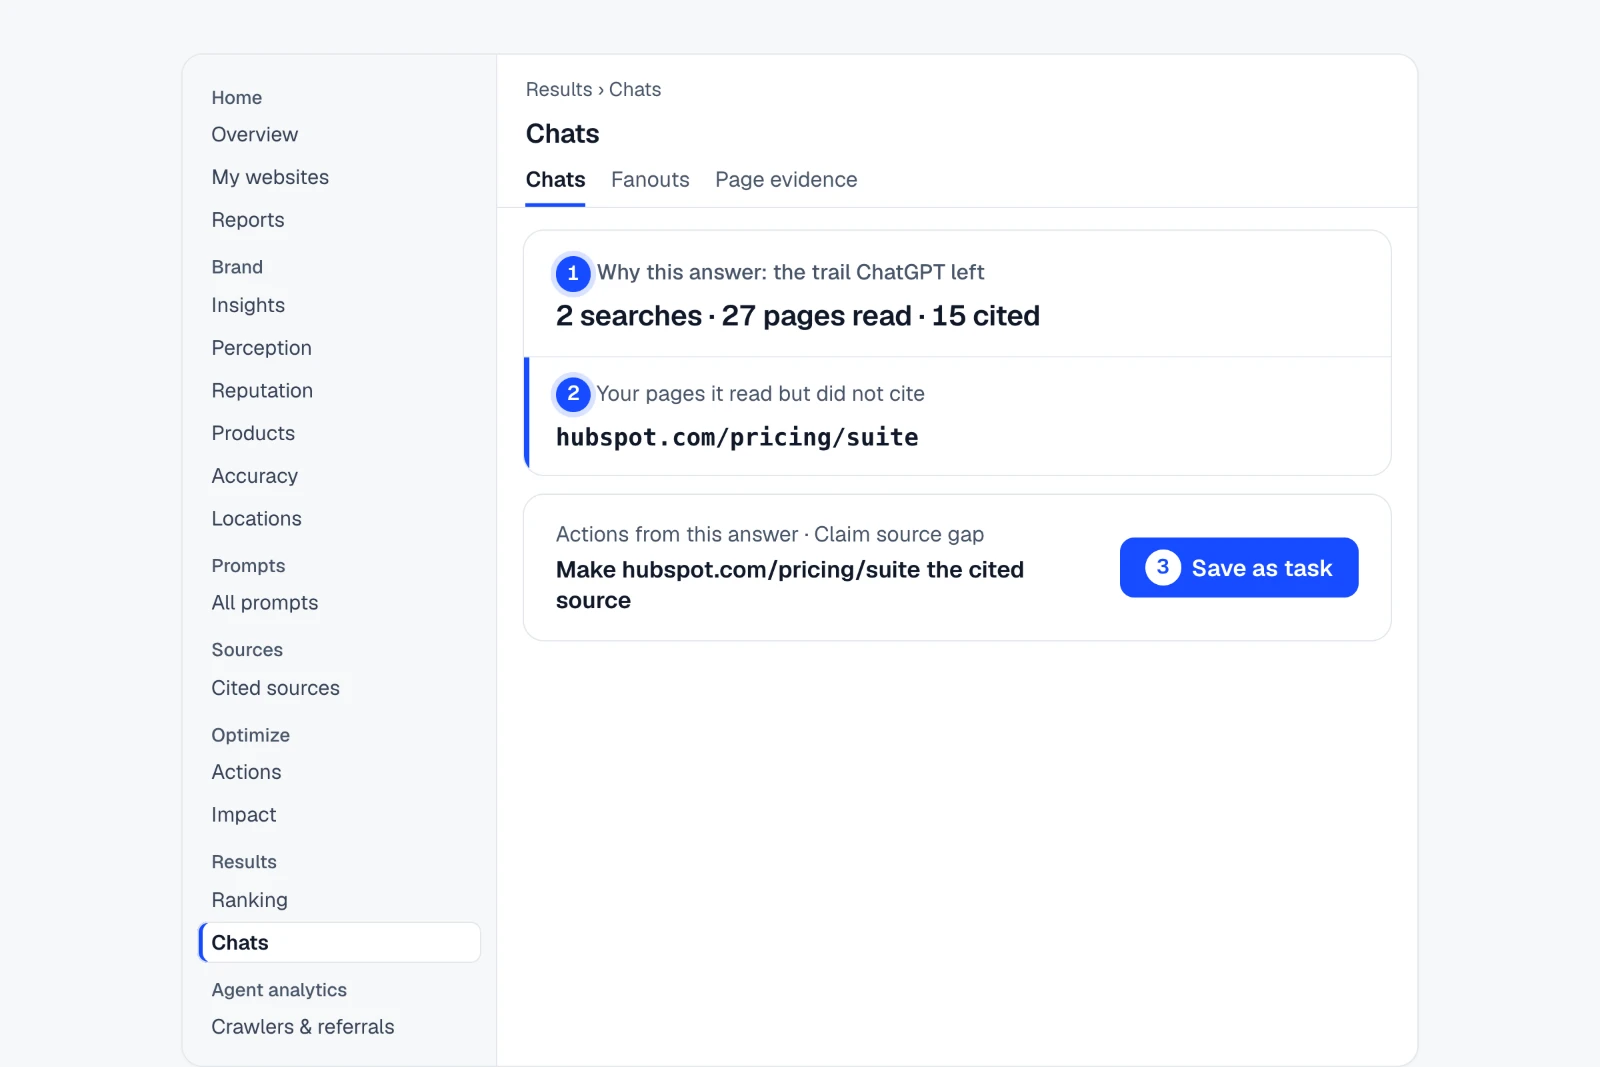Go to Actions under Optimize

pos(246,772)
